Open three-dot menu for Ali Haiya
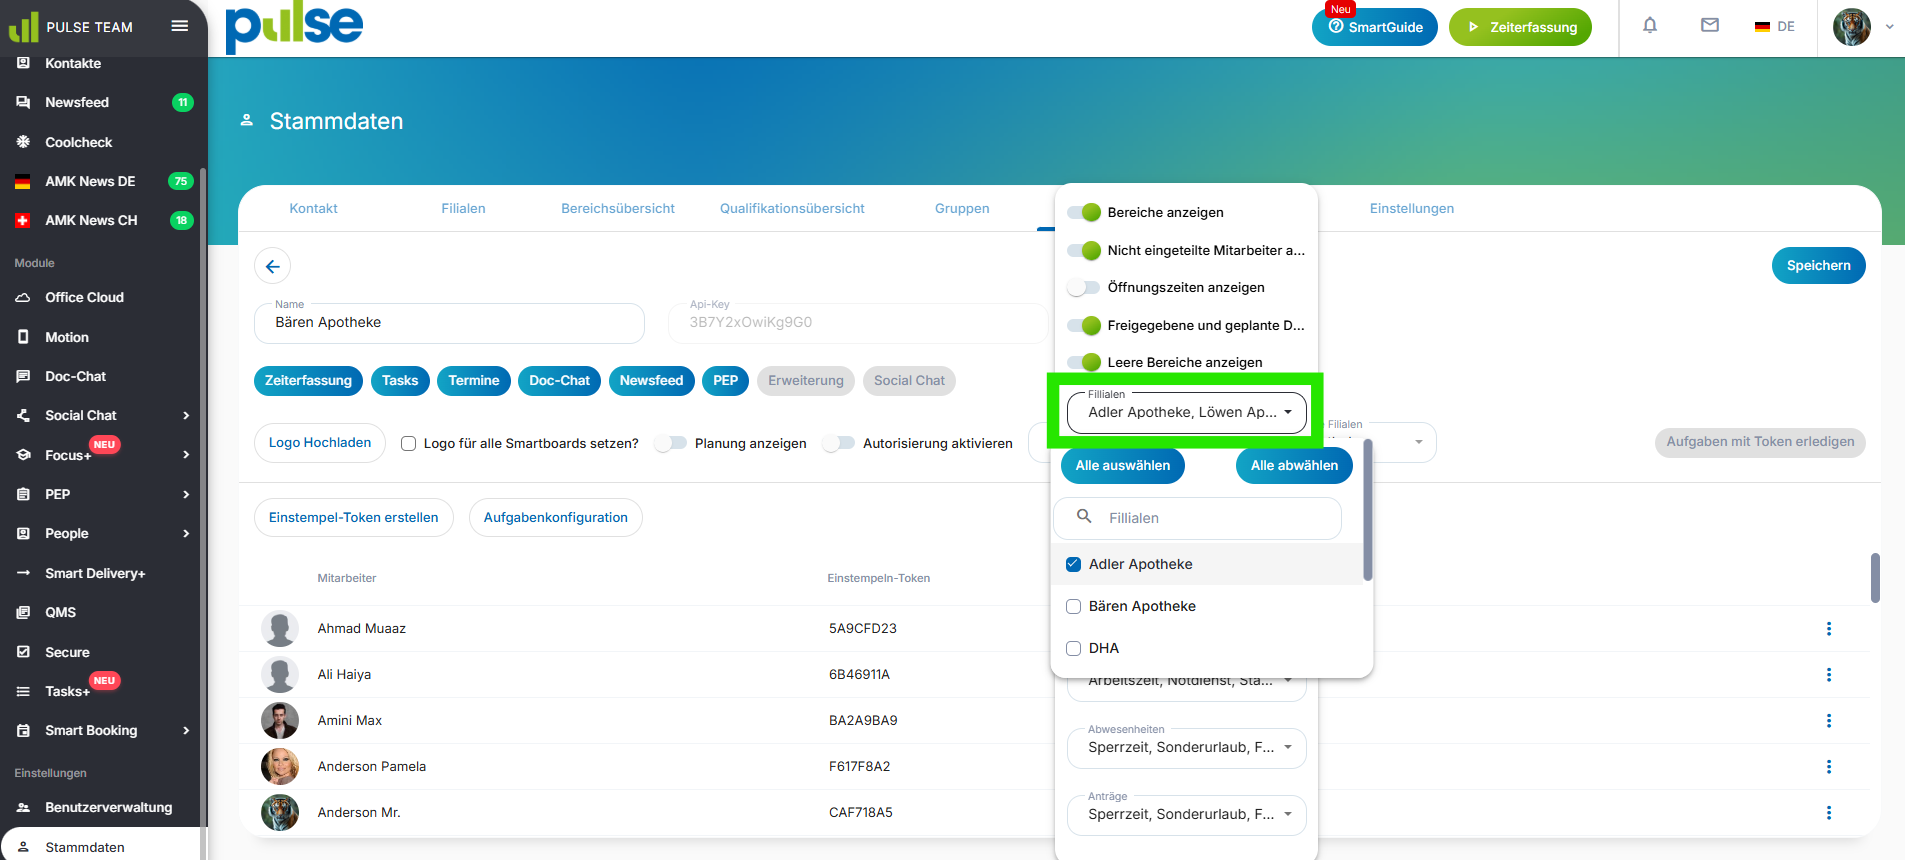This screenshot has height=860, width=1905. click(1829, 675)
